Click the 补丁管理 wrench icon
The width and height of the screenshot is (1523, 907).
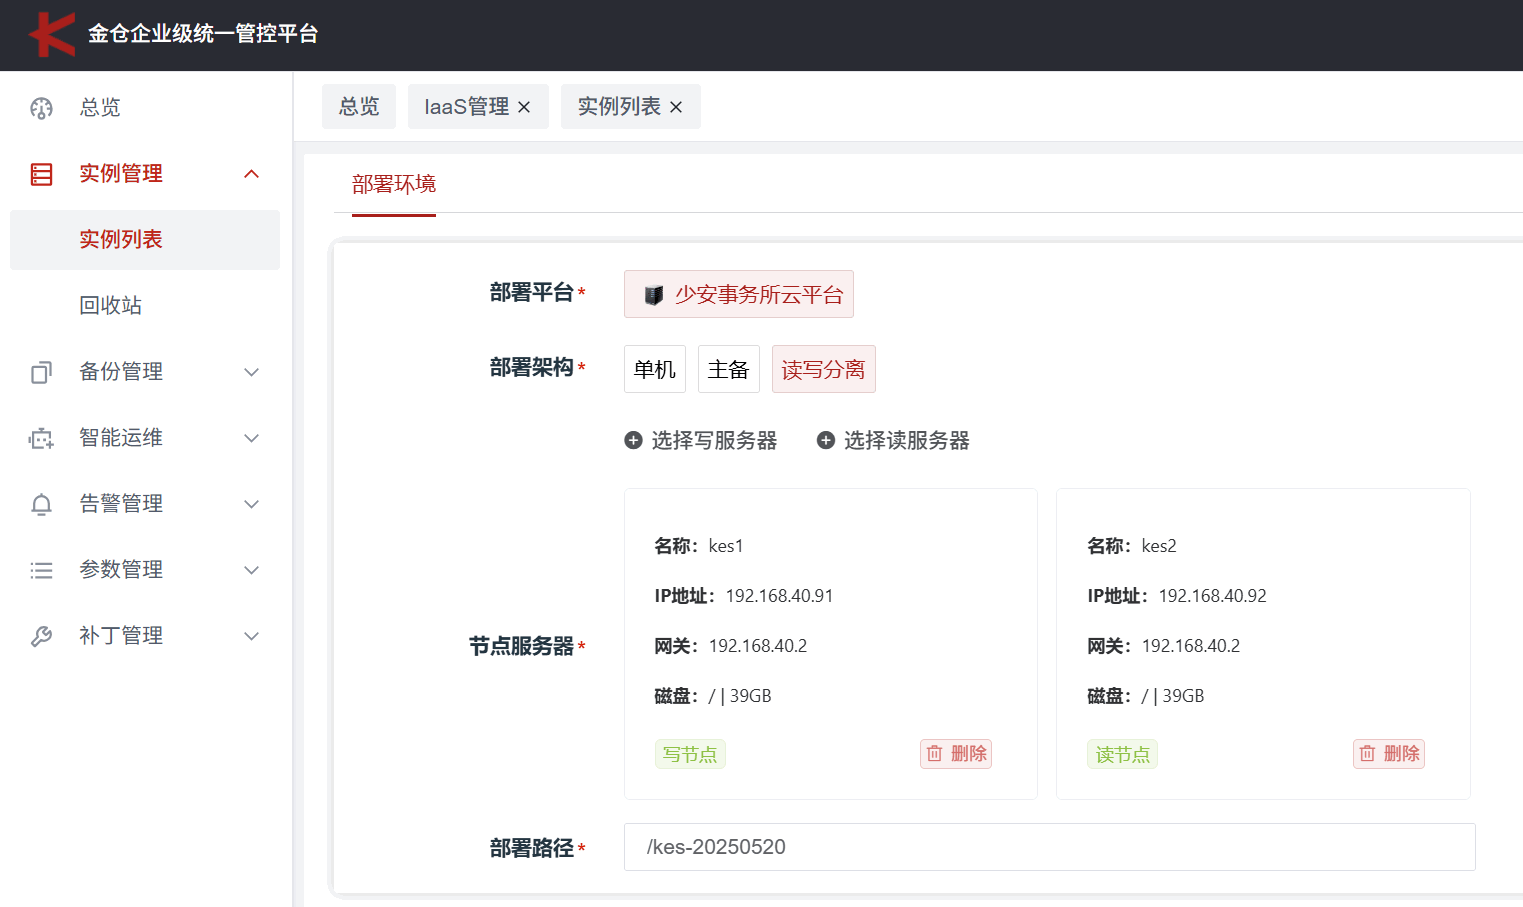pyautogui.click(x=41, y=636)
